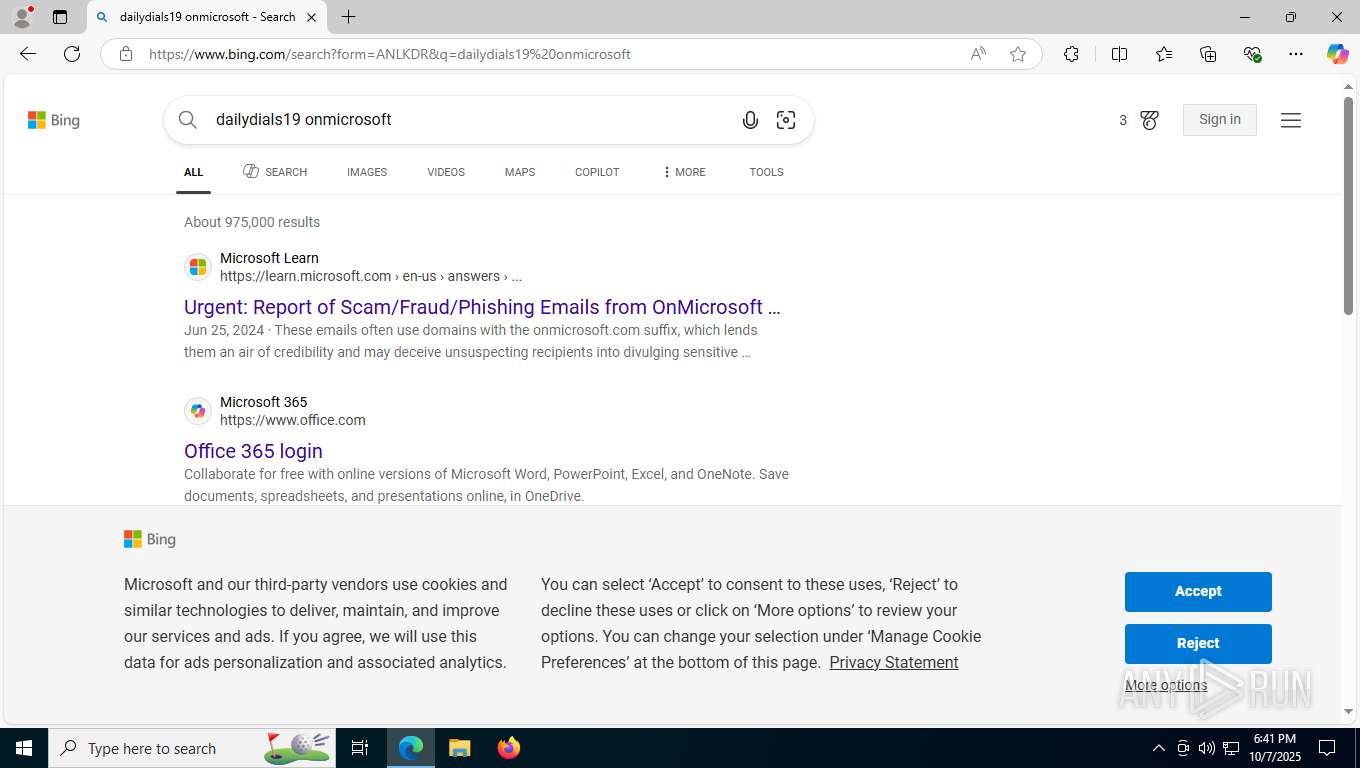
Task: Search using voice microphone icon
Action: (x=750, y=120)
